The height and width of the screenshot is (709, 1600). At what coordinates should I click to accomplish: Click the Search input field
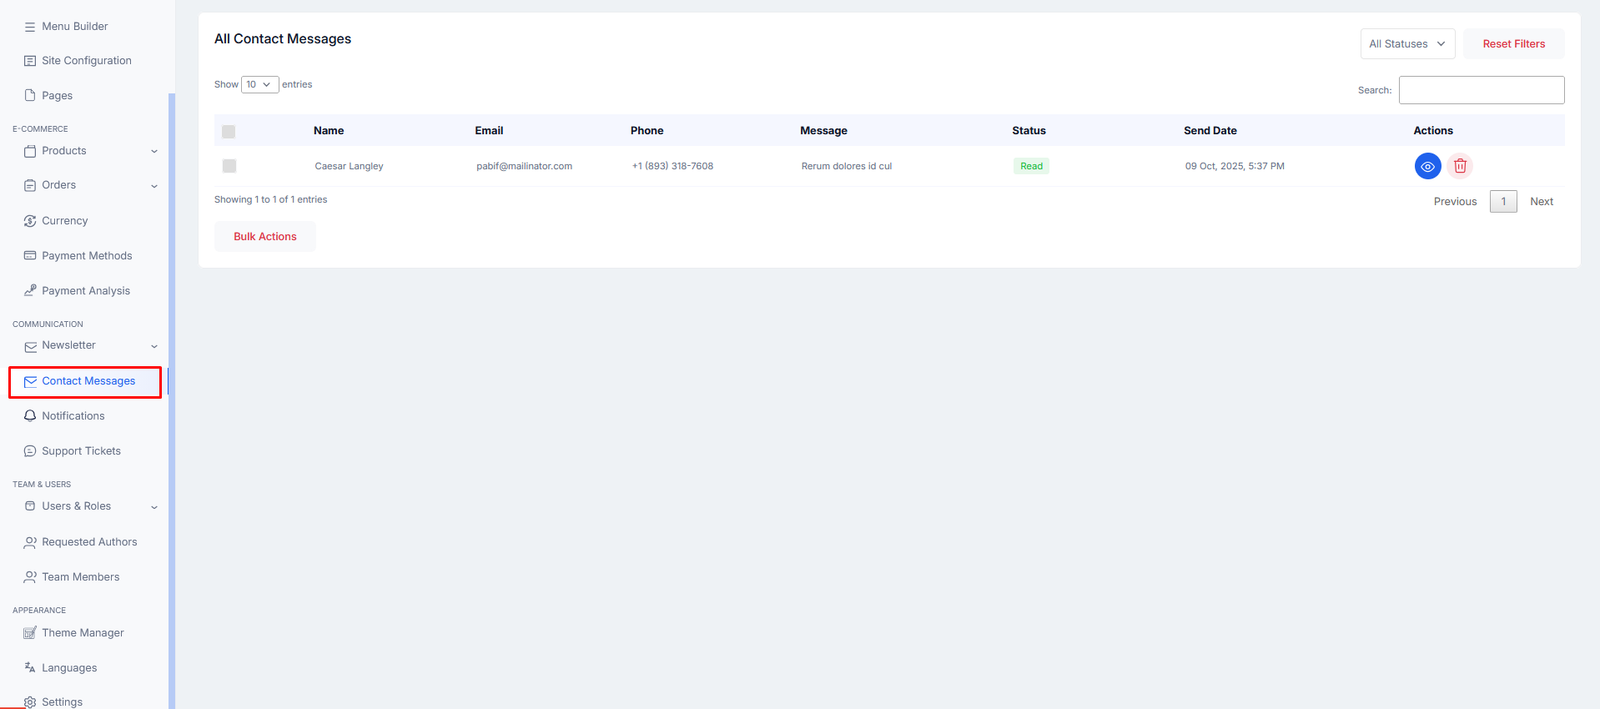pyautogui.click(x=1482, y=90)
